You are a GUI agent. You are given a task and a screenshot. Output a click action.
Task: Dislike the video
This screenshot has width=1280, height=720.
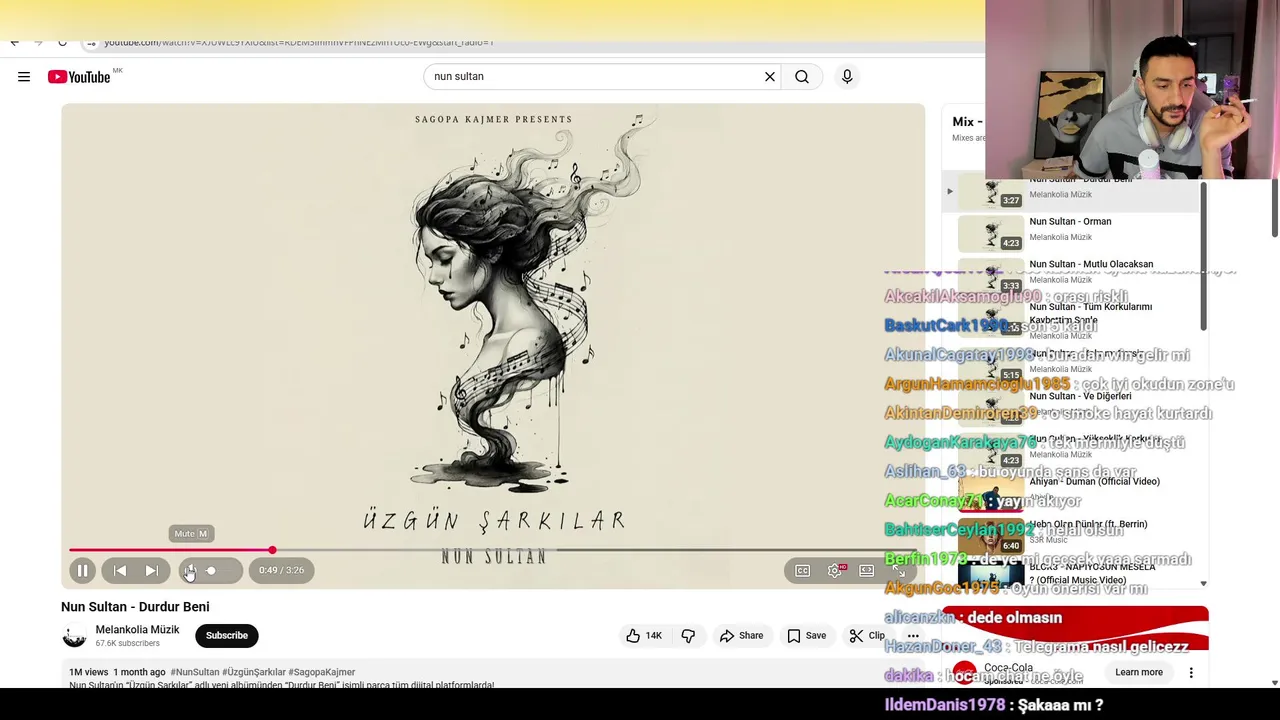[688, 635]
